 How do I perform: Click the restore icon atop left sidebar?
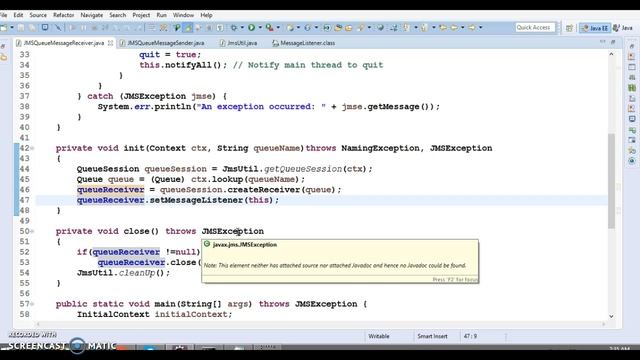coord(3,46)
